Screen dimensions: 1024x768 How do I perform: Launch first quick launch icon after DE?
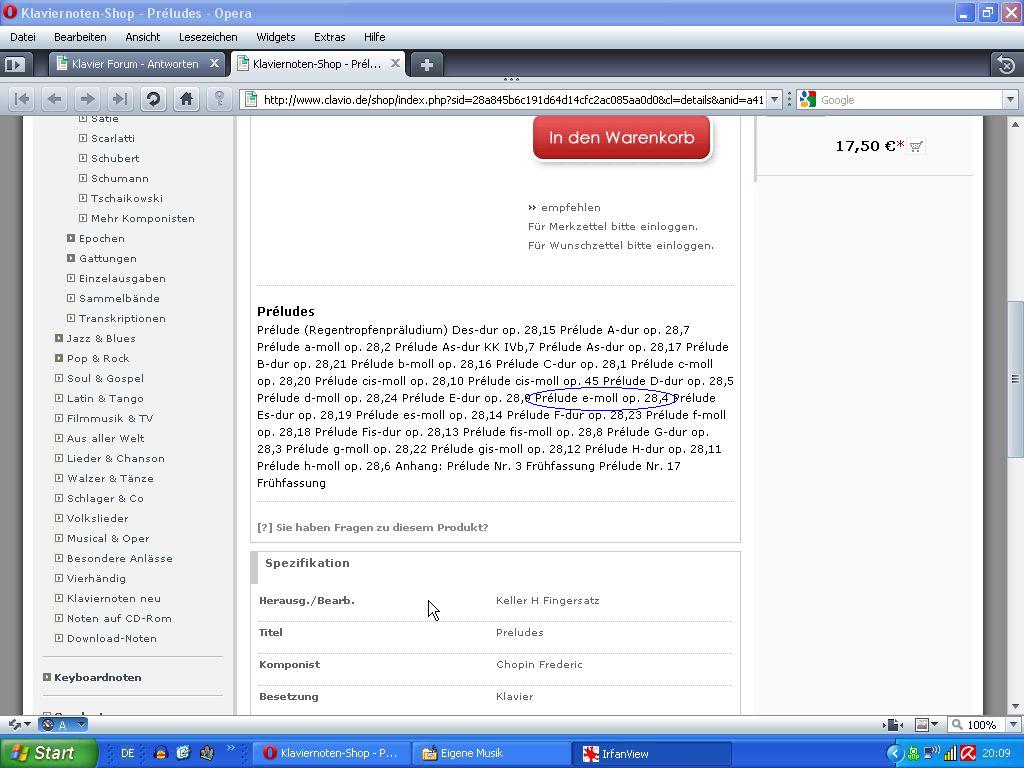tap(161, 753)
